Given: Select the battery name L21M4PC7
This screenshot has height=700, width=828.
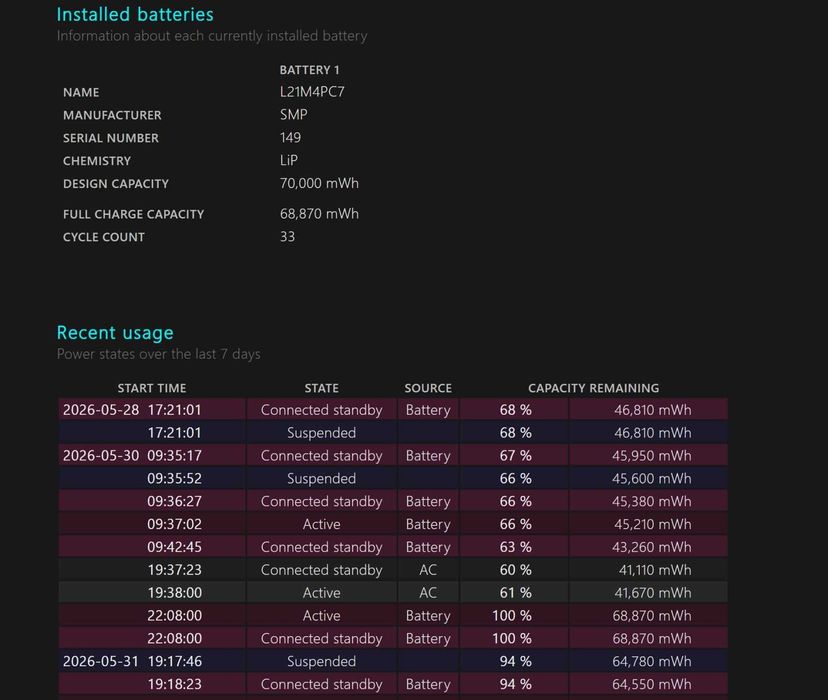Looking at the screenshot, I should pos(312,92).
